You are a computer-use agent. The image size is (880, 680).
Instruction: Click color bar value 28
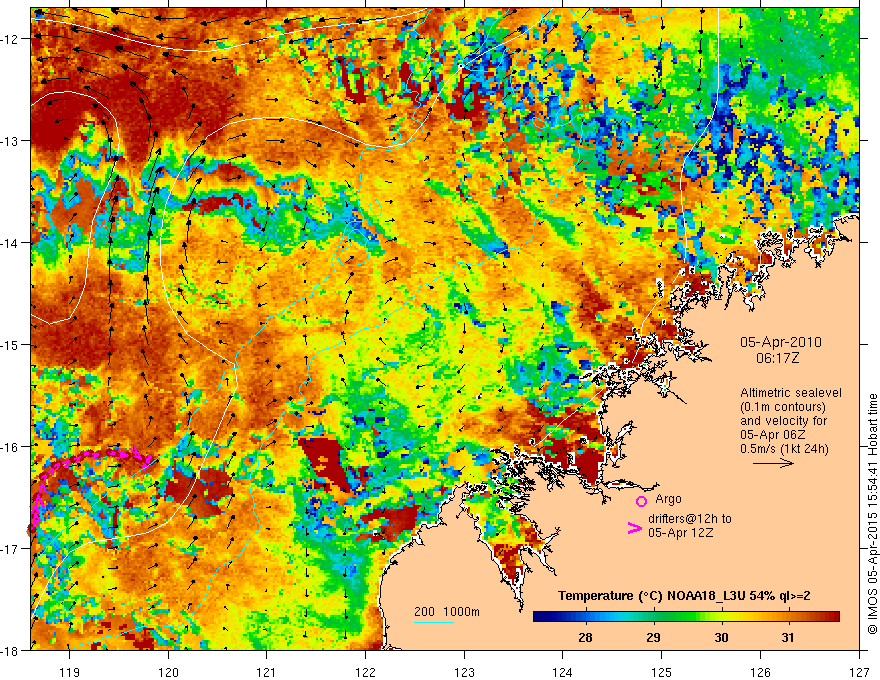point(585,637)
